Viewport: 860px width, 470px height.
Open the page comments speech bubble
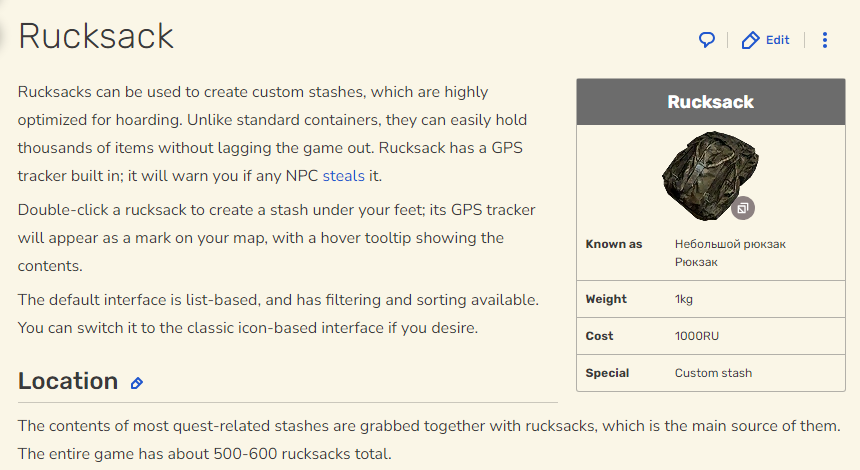click(707, 40)
